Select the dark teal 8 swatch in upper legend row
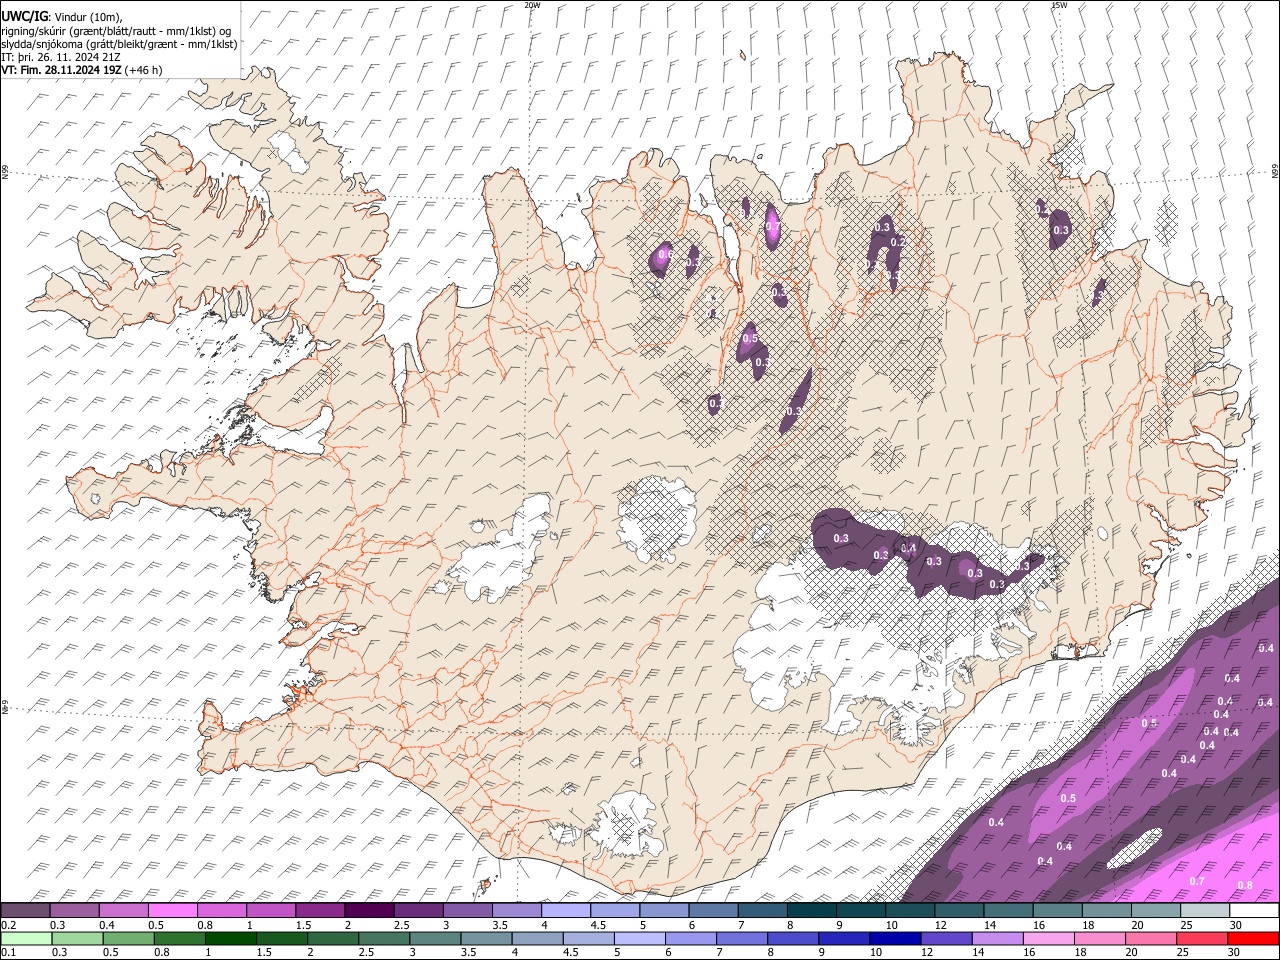 (811, 911)
